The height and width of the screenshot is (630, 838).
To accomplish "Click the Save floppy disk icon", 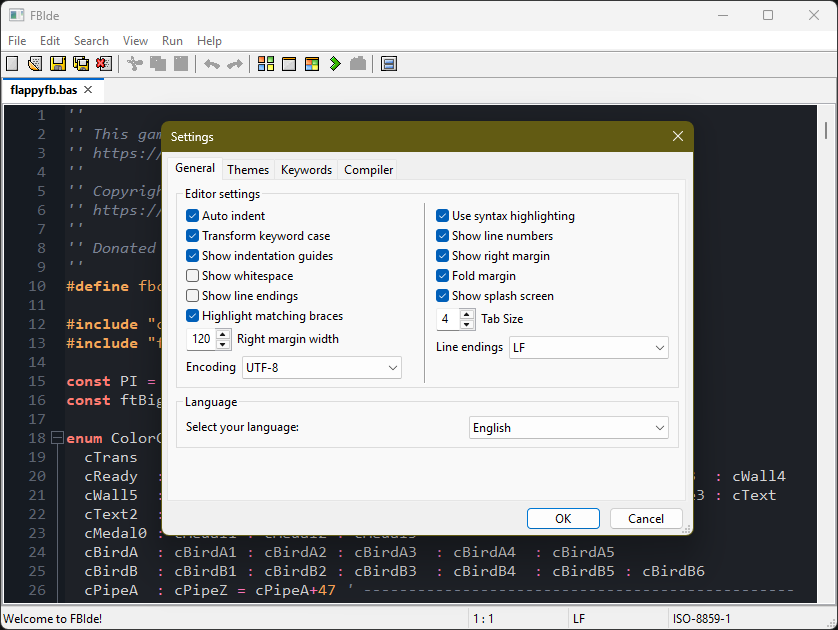I will click(x=58, y=64).
